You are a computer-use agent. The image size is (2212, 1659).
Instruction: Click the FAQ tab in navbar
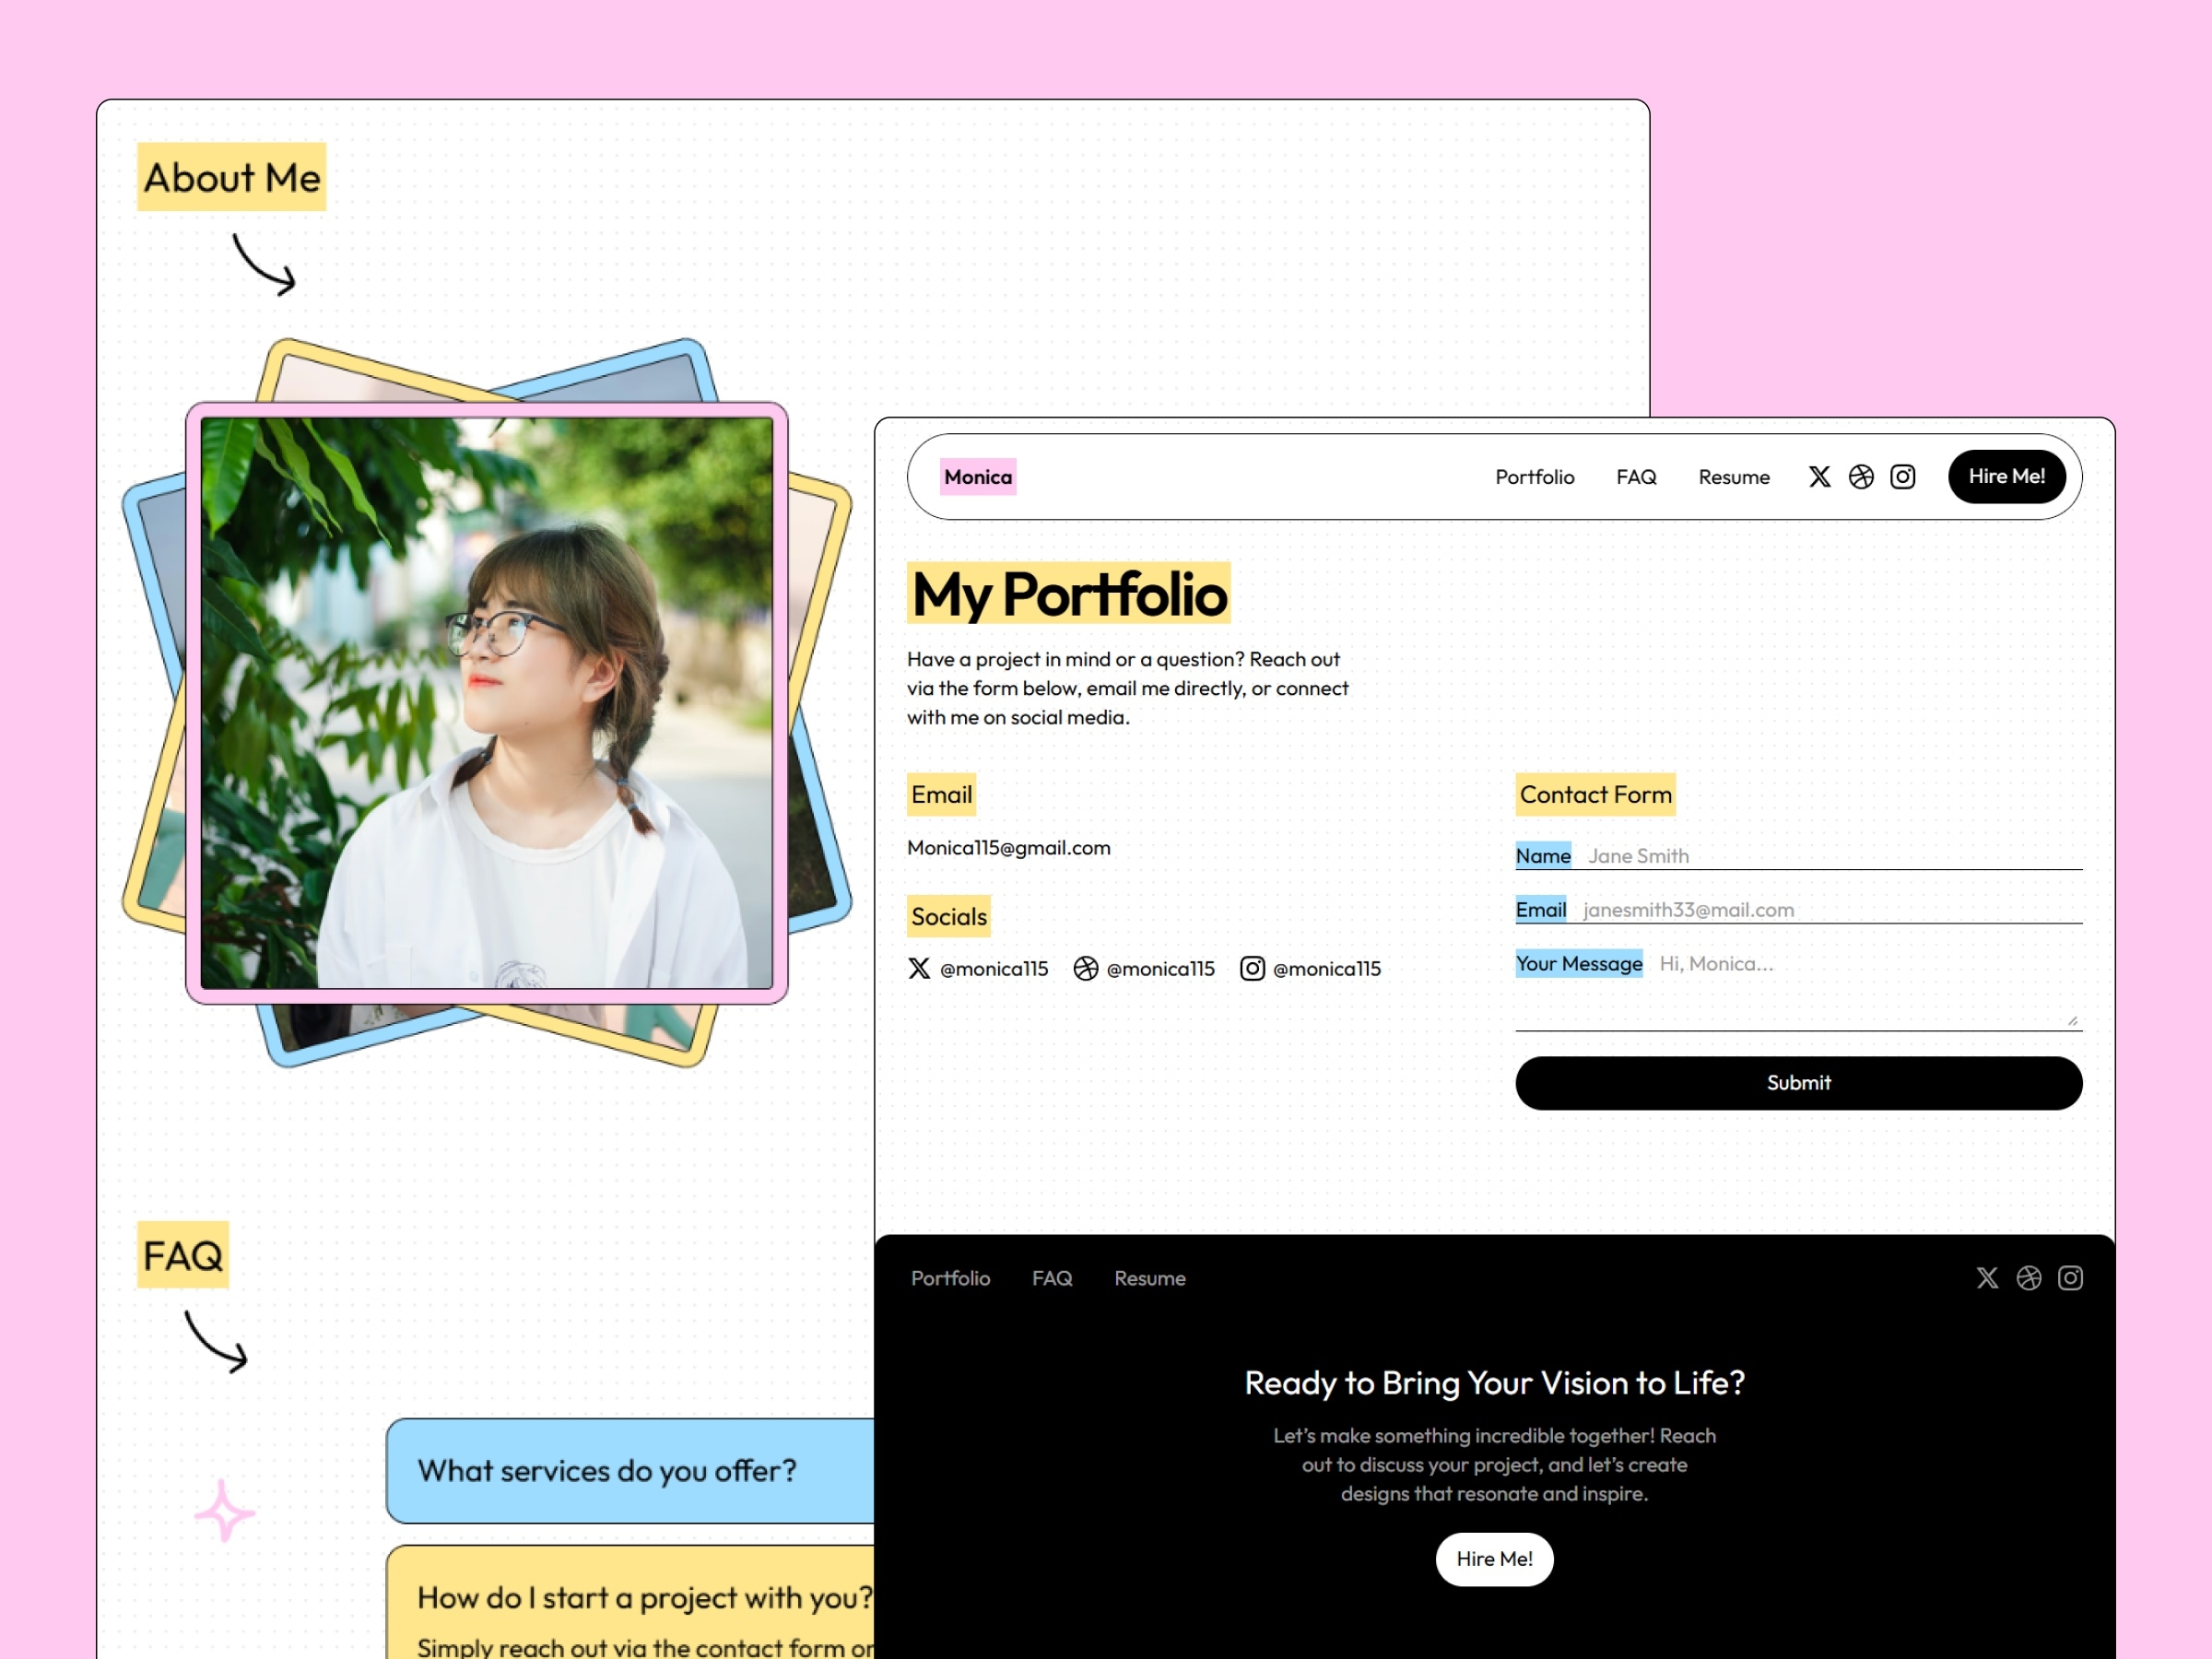click(x=1634, y=476)
